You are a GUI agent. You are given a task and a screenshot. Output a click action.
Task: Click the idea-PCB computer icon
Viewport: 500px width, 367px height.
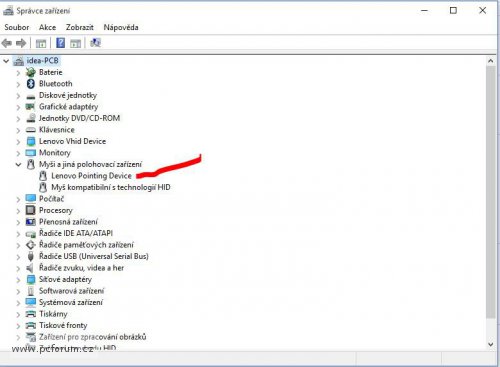19,61
